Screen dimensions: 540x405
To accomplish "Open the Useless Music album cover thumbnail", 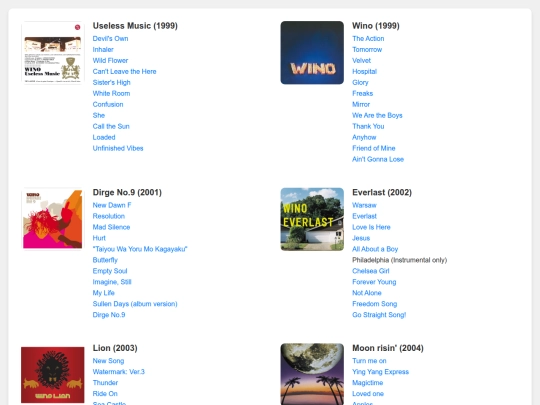I will pos(53,53).
